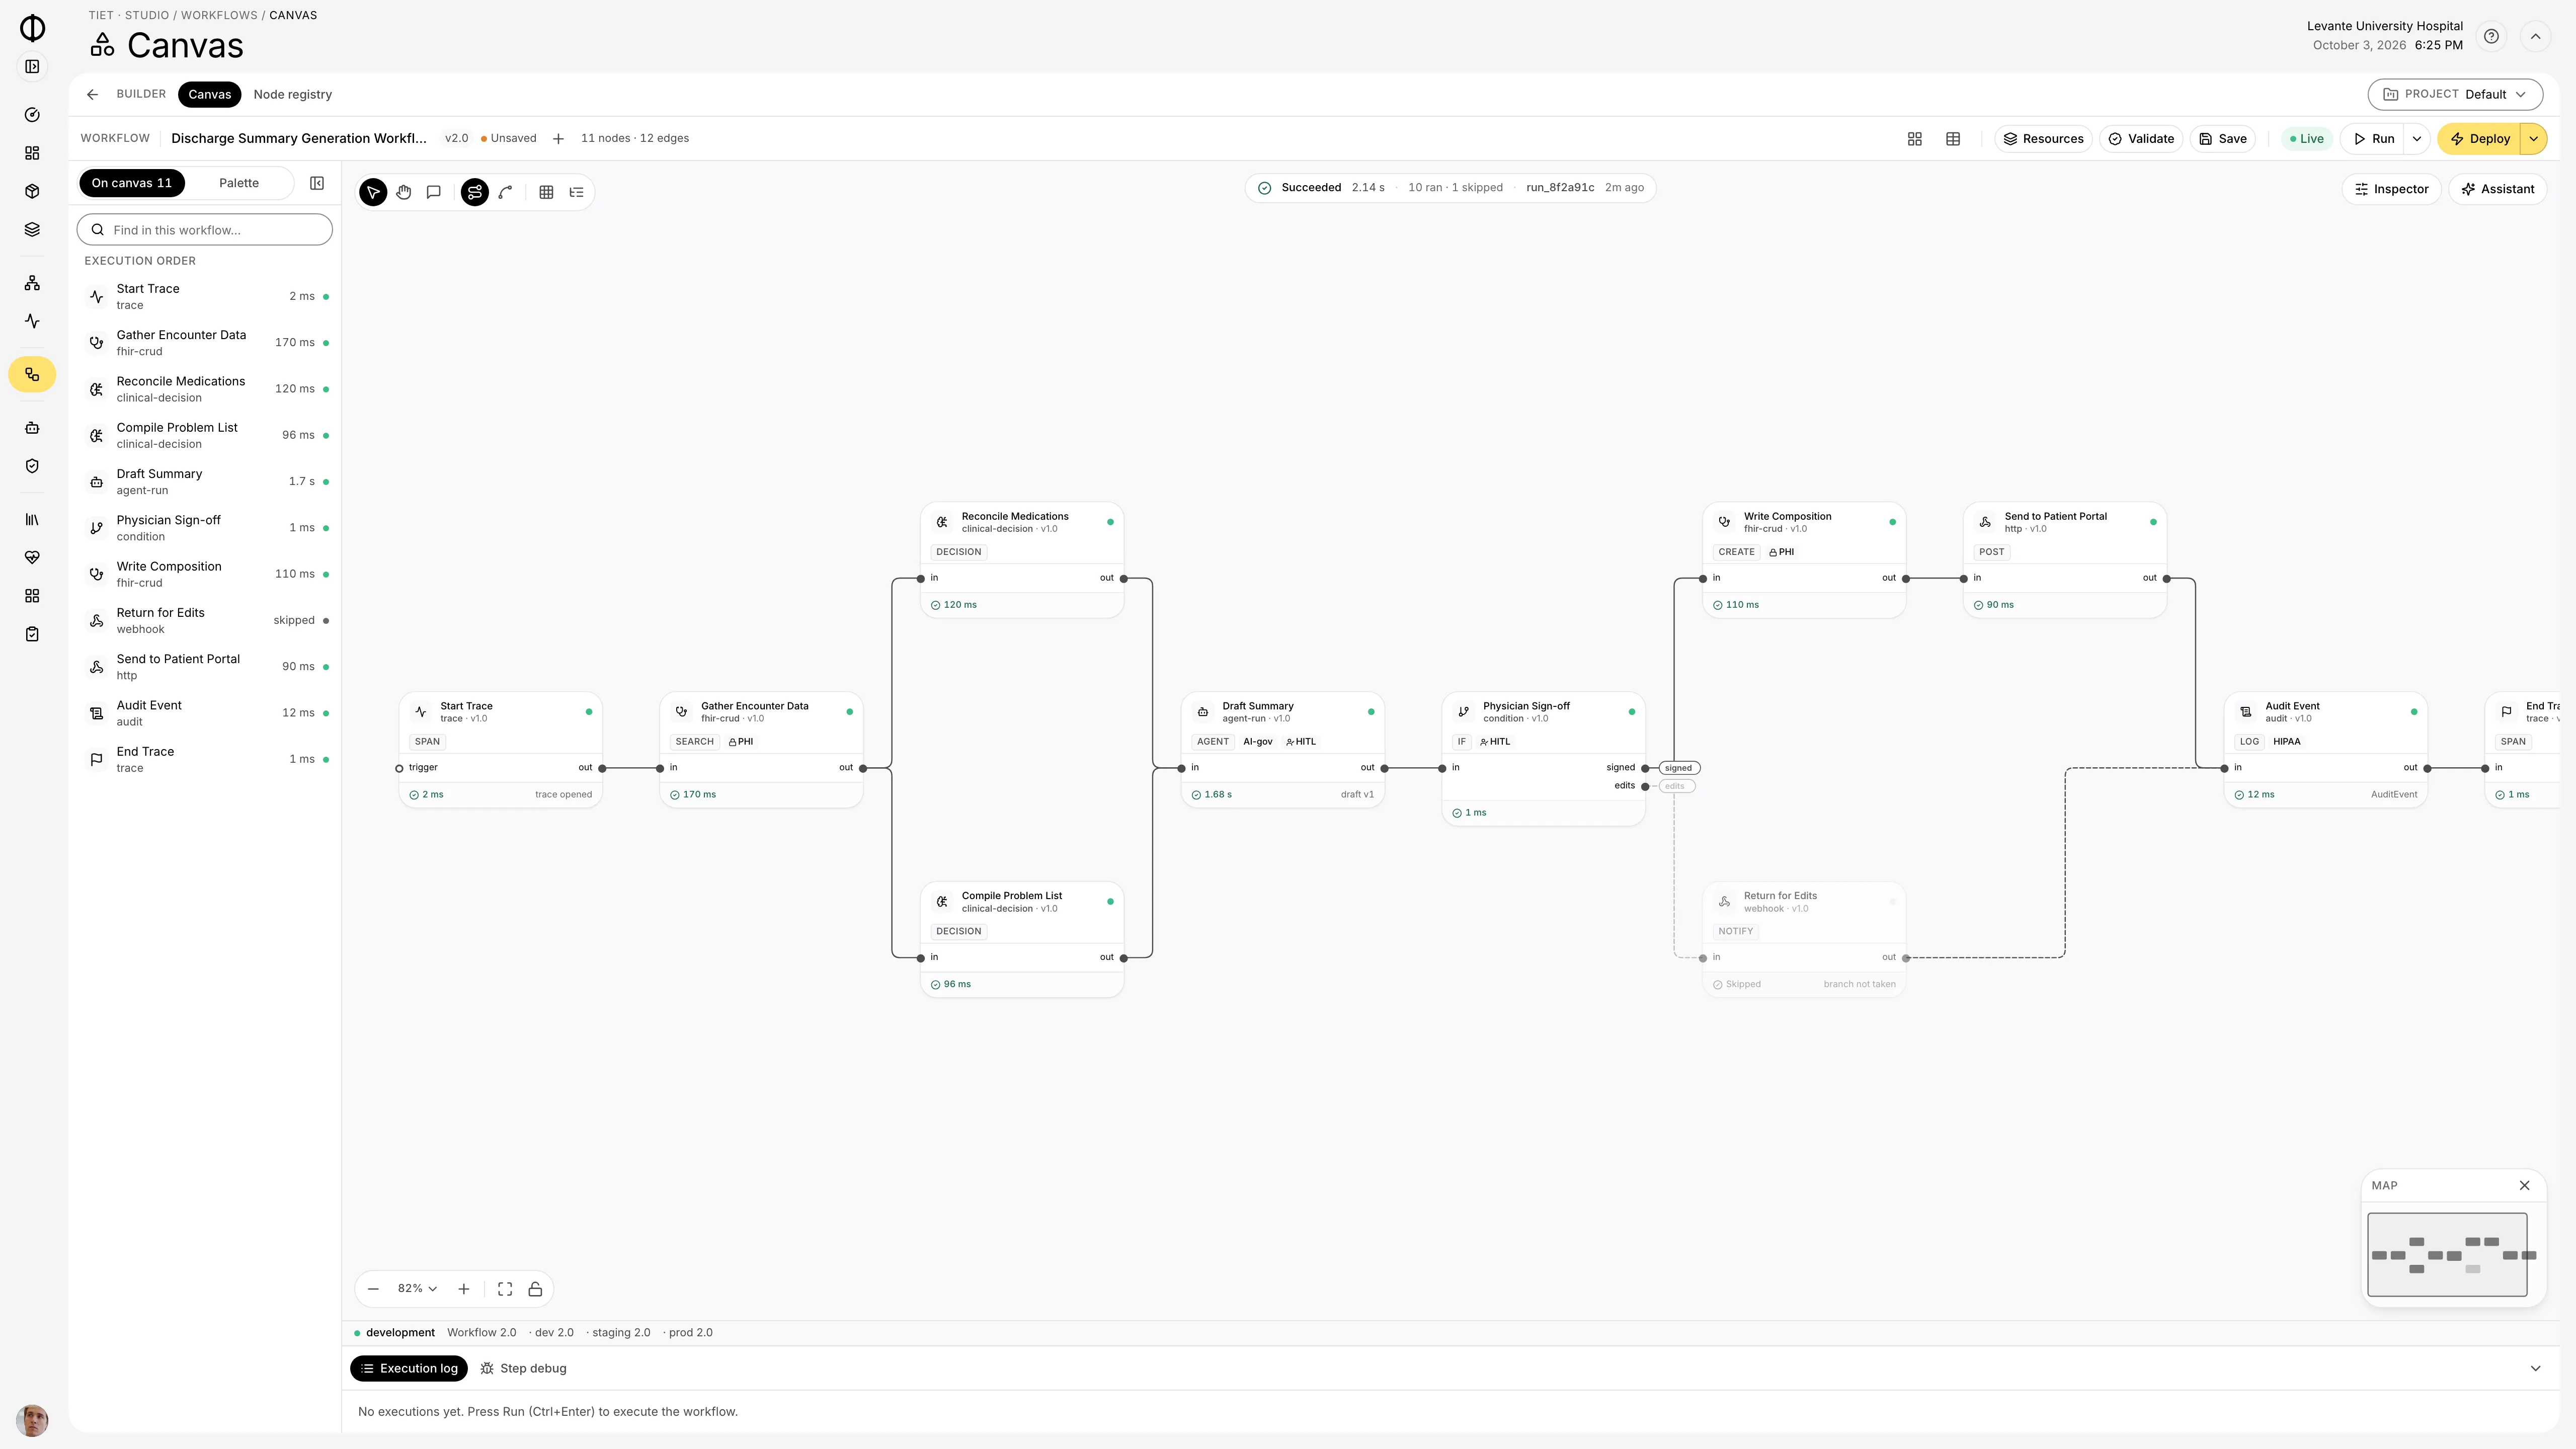
Task: Toggle the sidebar panel icon at top left
Action: (32, 67)
